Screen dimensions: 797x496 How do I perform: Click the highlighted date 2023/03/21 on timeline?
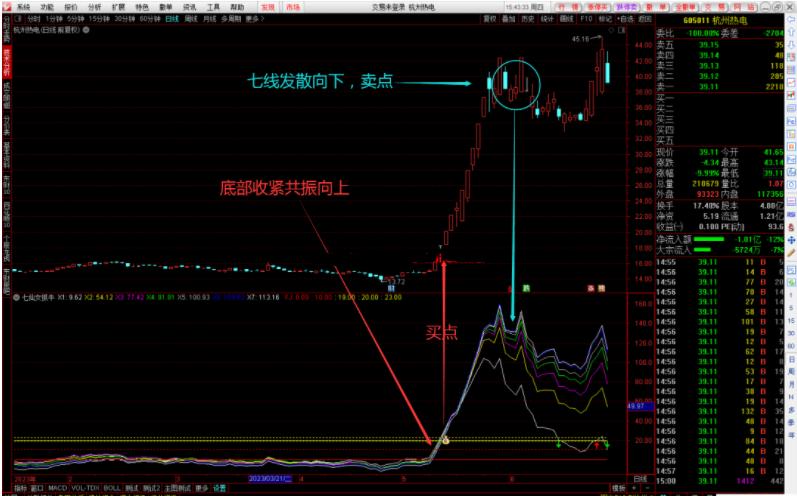coord(270,479)
